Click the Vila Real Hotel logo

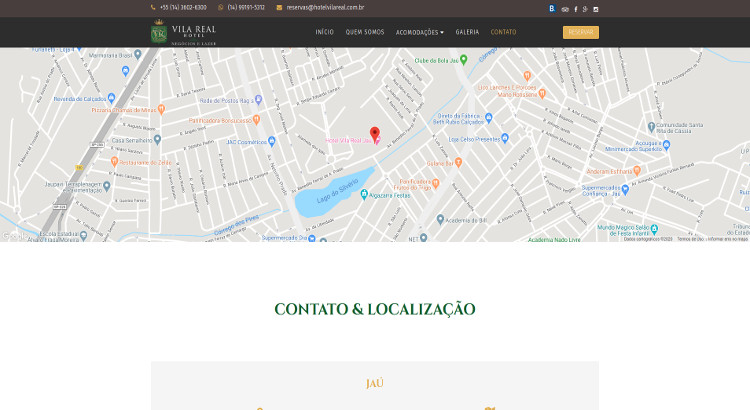184,32
